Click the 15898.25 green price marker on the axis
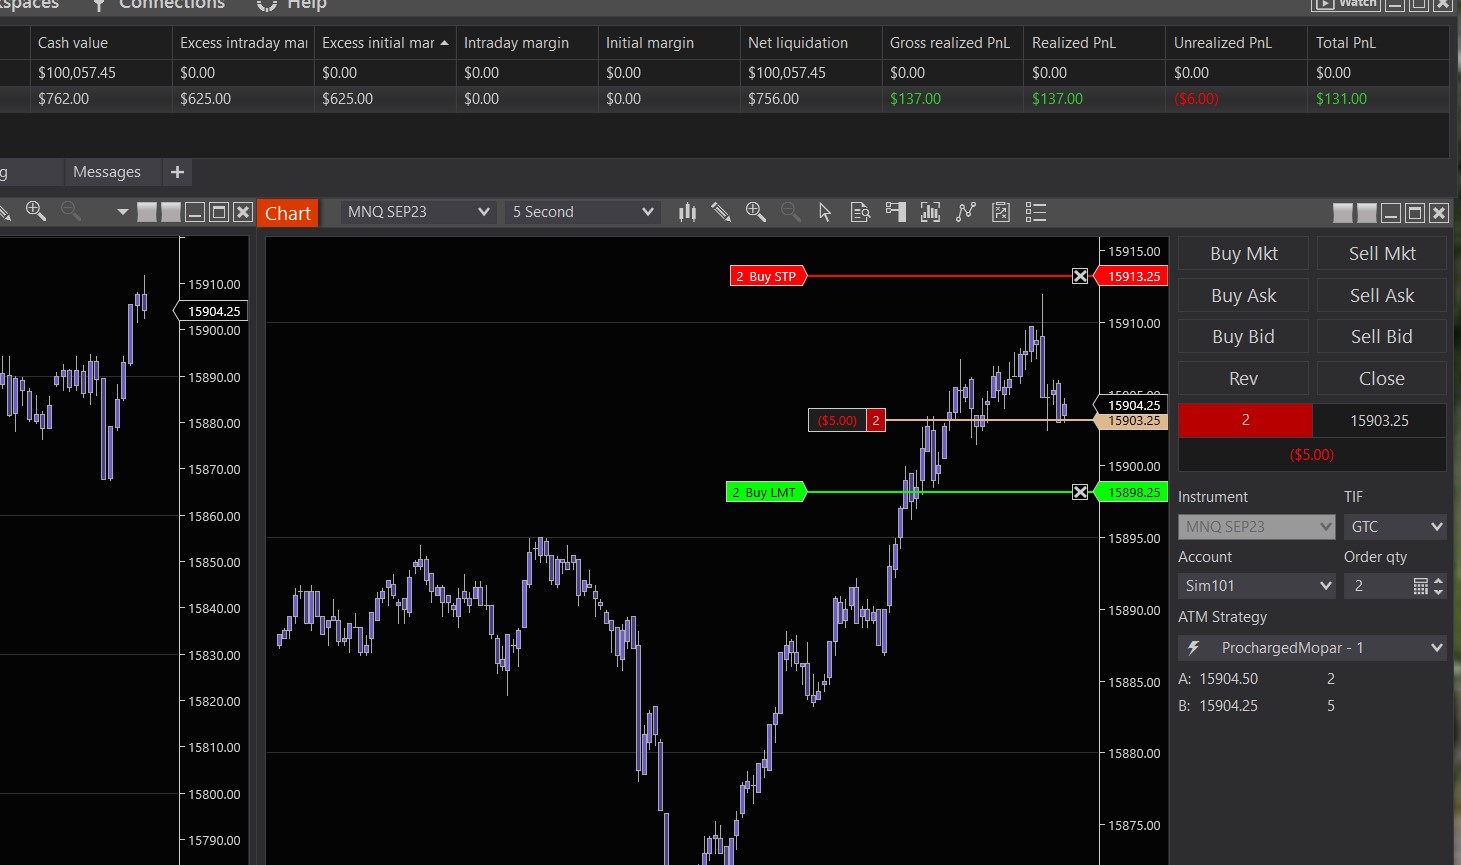 1133,492
